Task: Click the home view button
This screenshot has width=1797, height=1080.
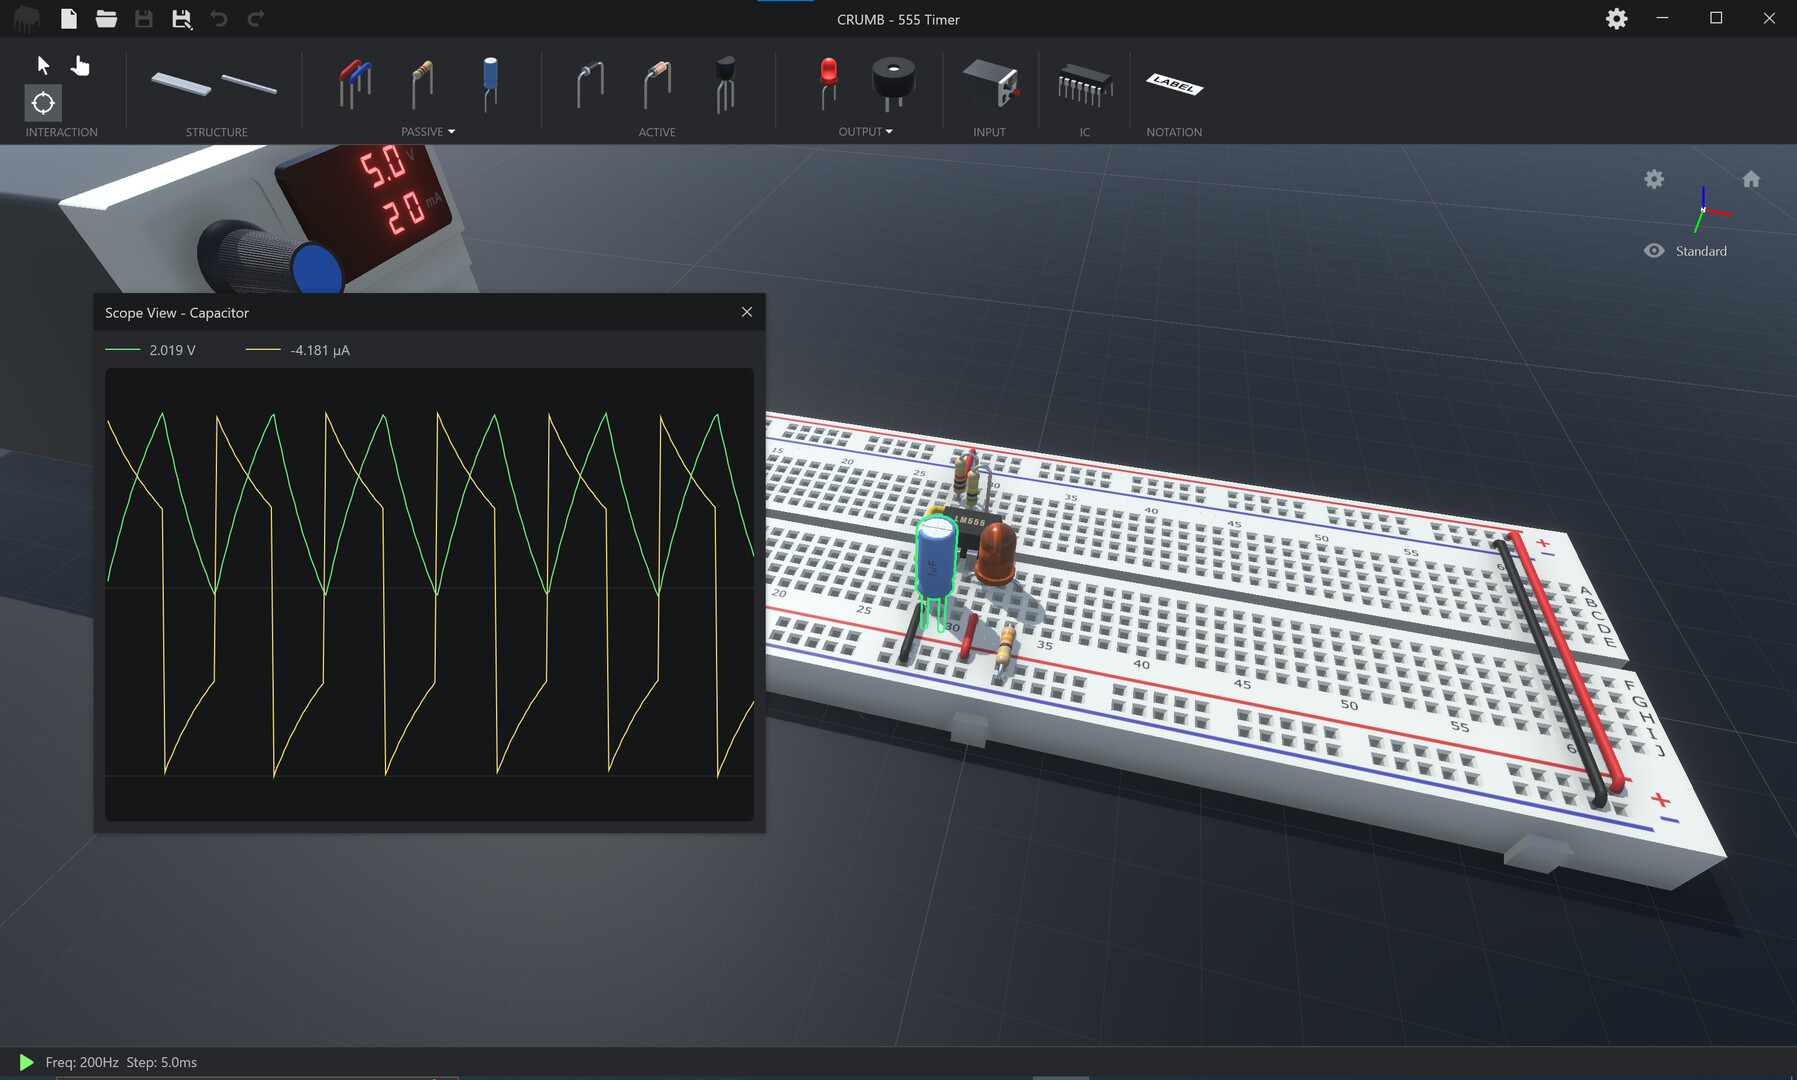Action: (x=1752, y=179)
